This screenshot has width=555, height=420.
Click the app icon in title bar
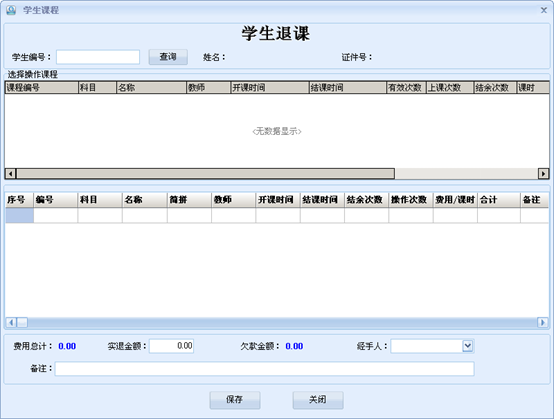coord(11,10)
